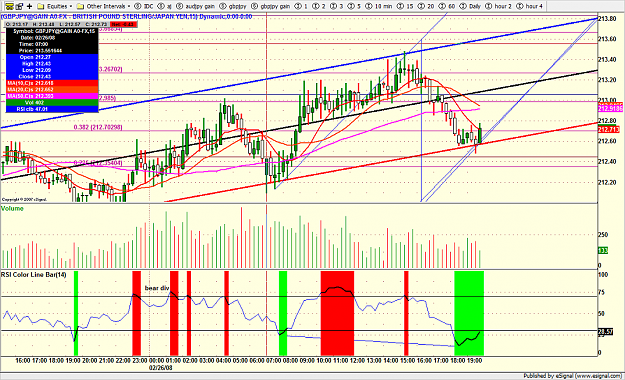Switch to the 20 minute interval

(x=426, y=6)
